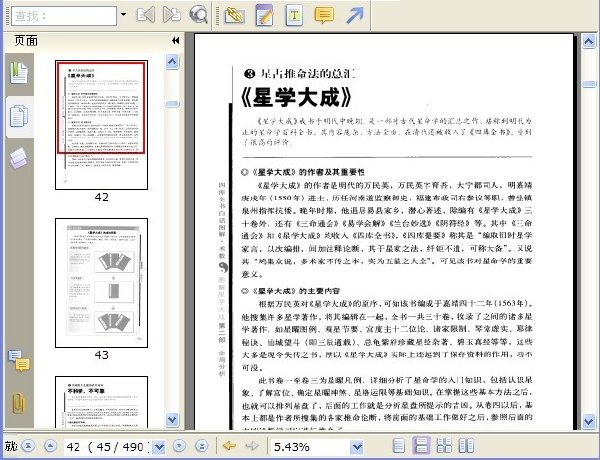Go to the next page
The height and width of the screenshot is (460, 600).
pos(179,446)
